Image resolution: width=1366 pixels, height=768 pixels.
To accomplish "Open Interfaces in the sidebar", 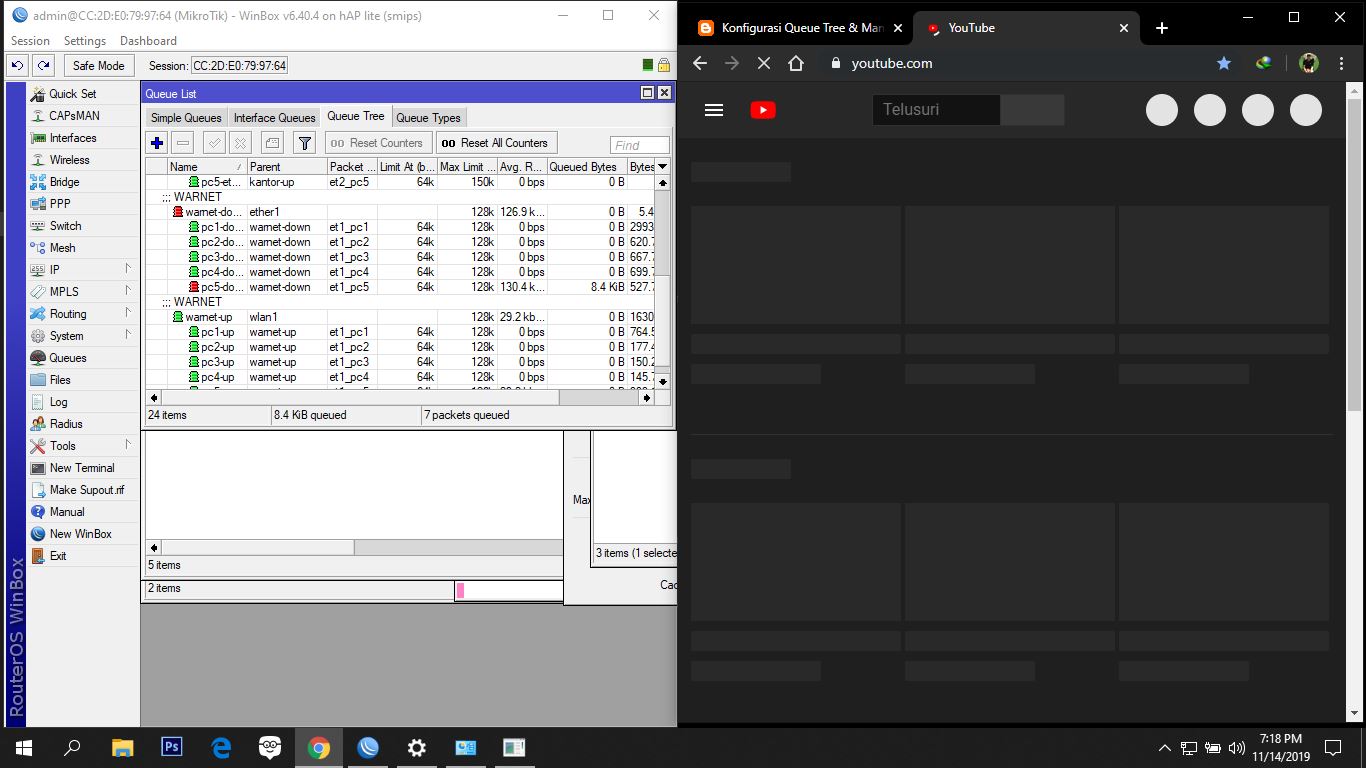I will pos(73,138).
